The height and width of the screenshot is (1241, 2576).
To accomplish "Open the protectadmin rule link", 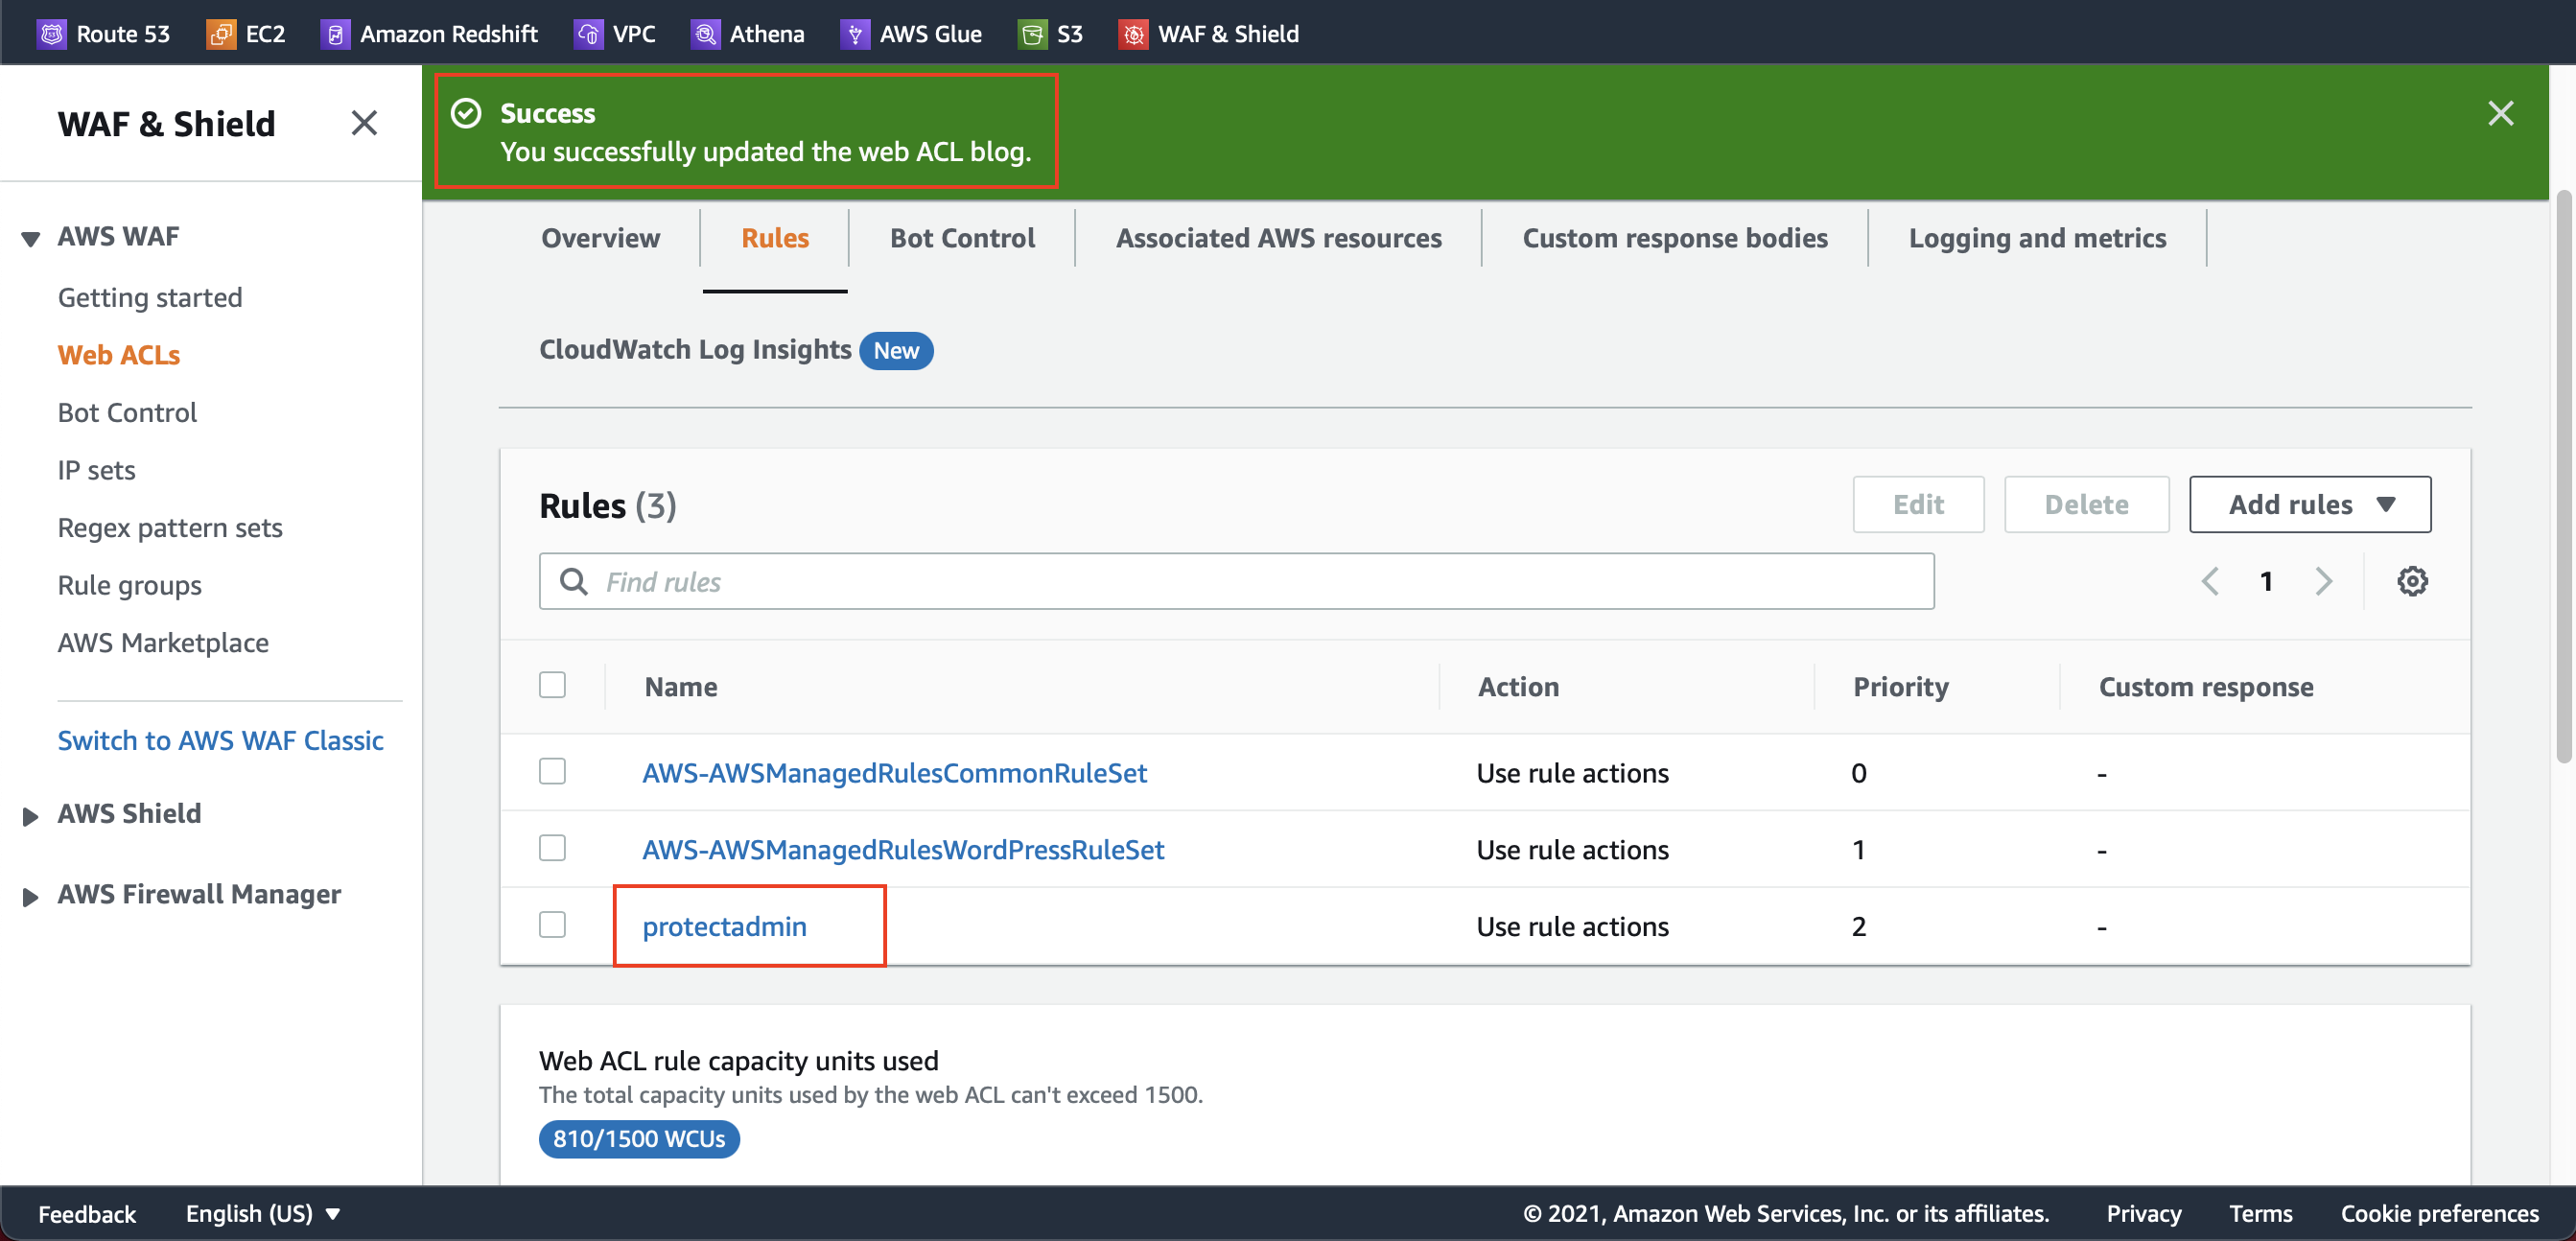I will coord(724,926).
